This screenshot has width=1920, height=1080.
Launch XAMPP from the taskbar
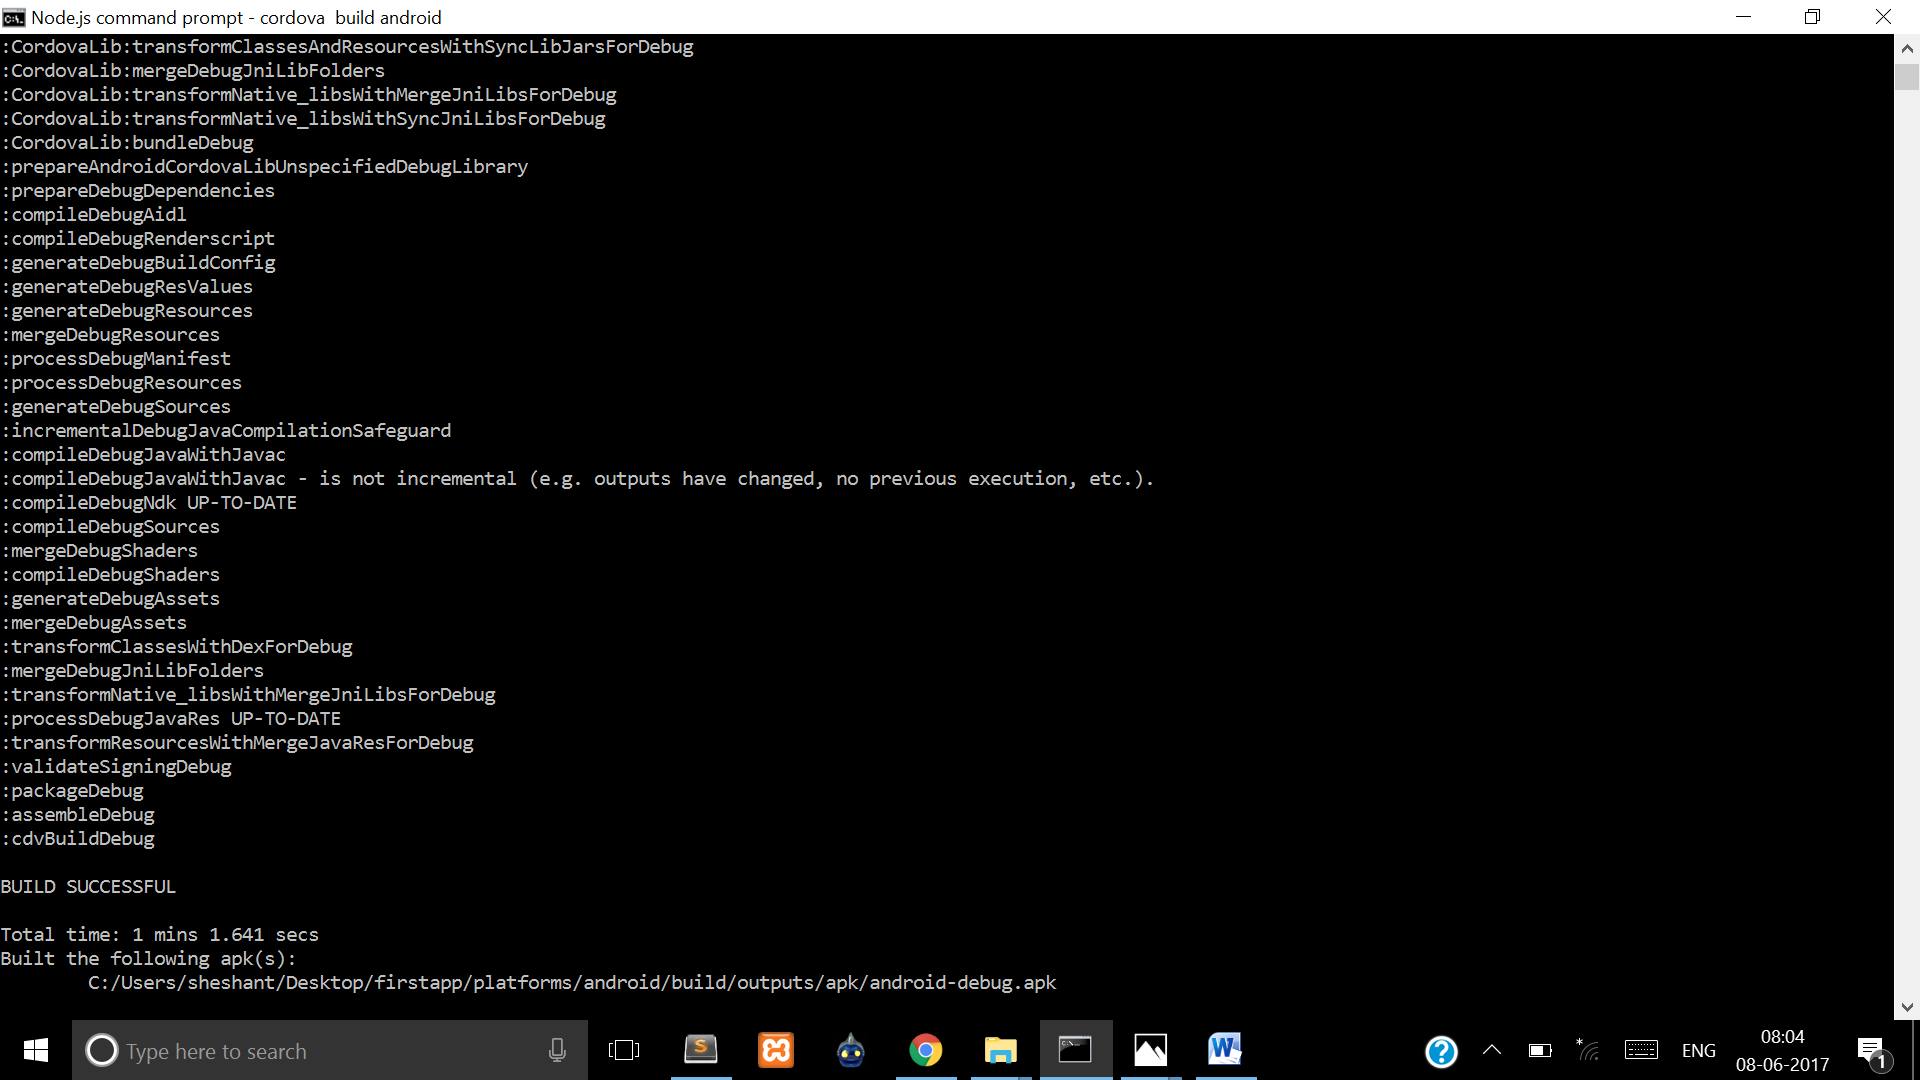point(776,1050)
